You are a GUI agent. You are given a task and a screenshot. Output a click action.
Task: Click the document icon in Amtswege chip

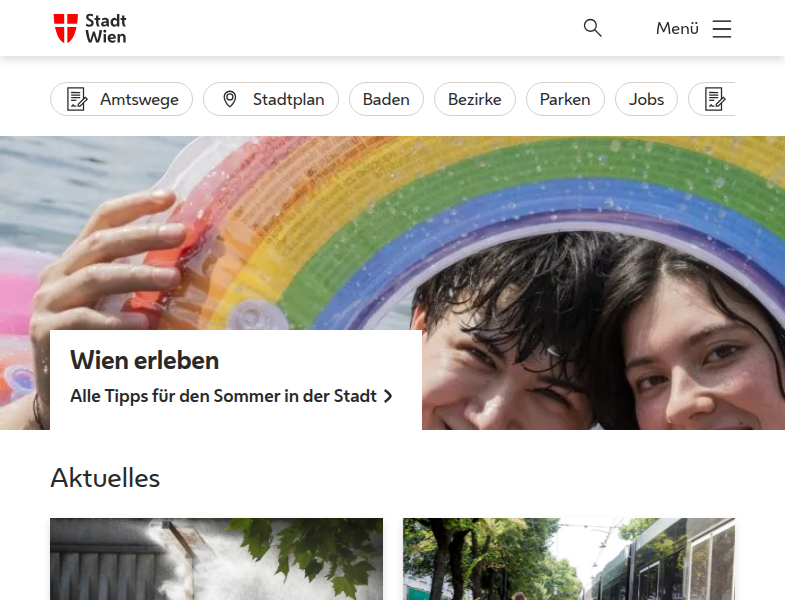pyautogui.click(x=77, y=99)
